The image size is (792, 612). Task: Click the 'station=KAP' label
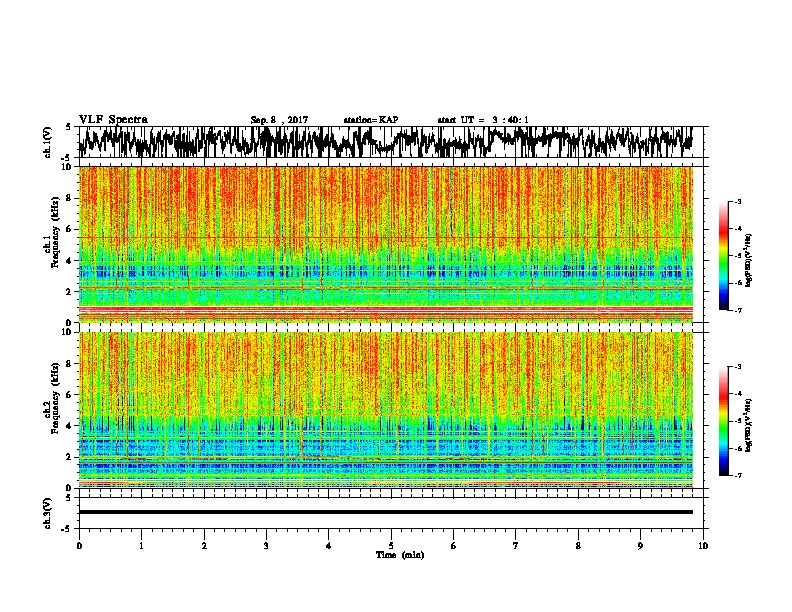370,120
